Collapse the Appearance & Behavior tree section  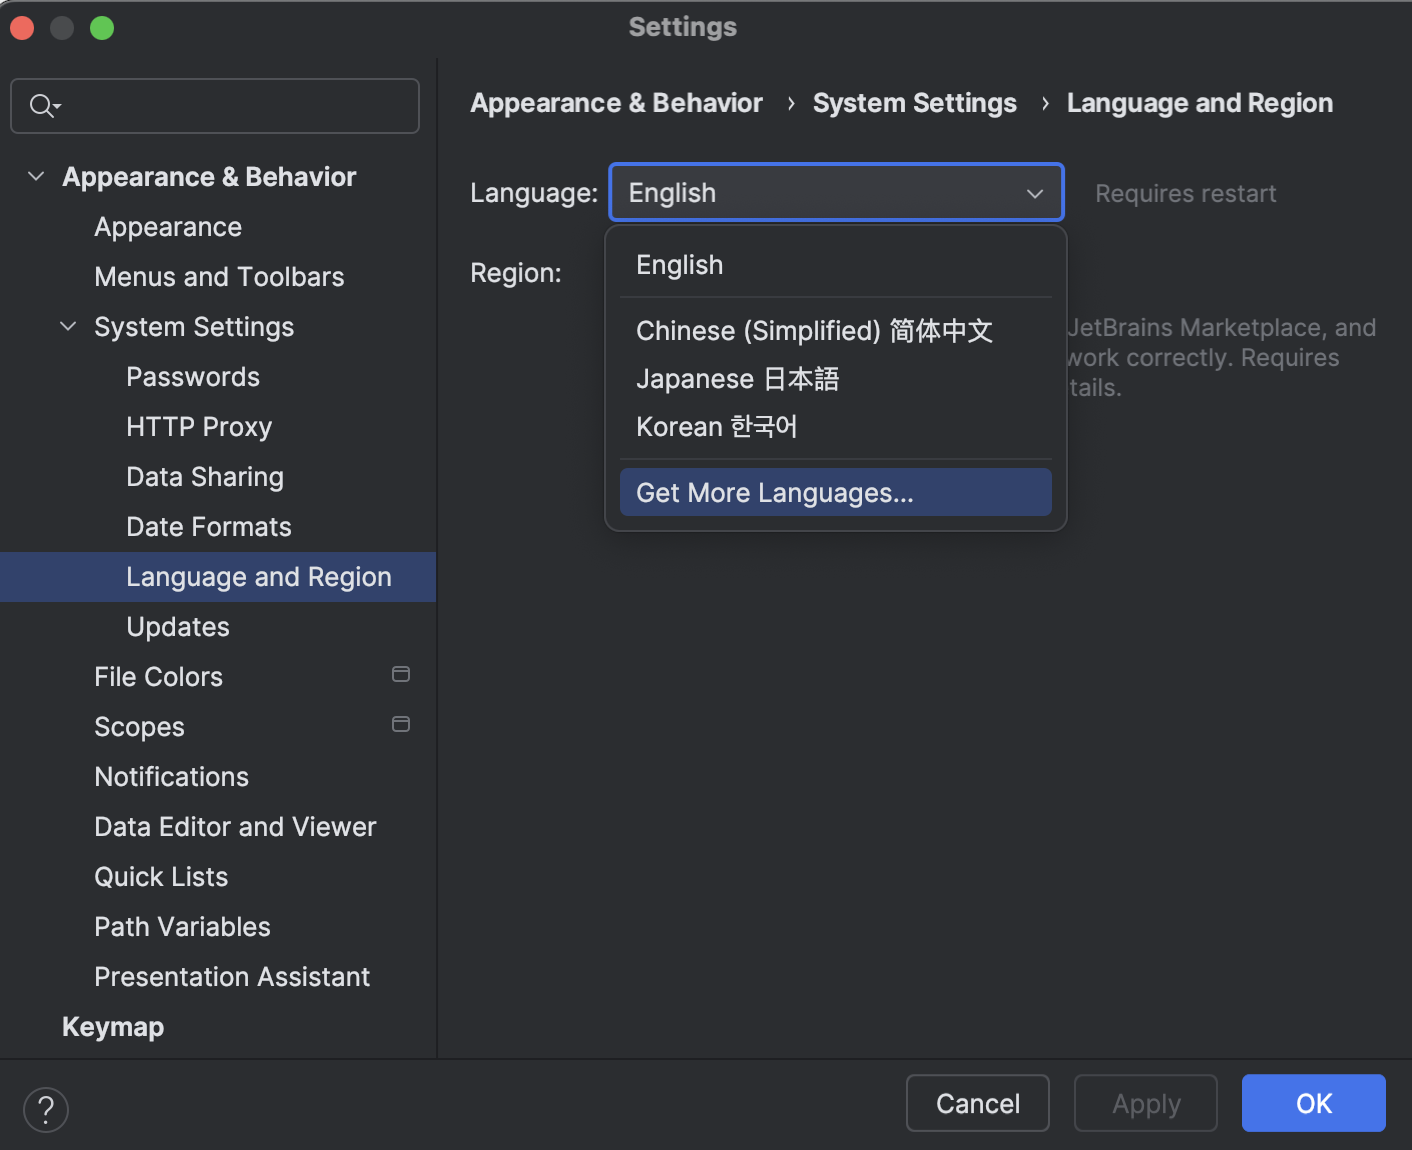pos(36,176)
